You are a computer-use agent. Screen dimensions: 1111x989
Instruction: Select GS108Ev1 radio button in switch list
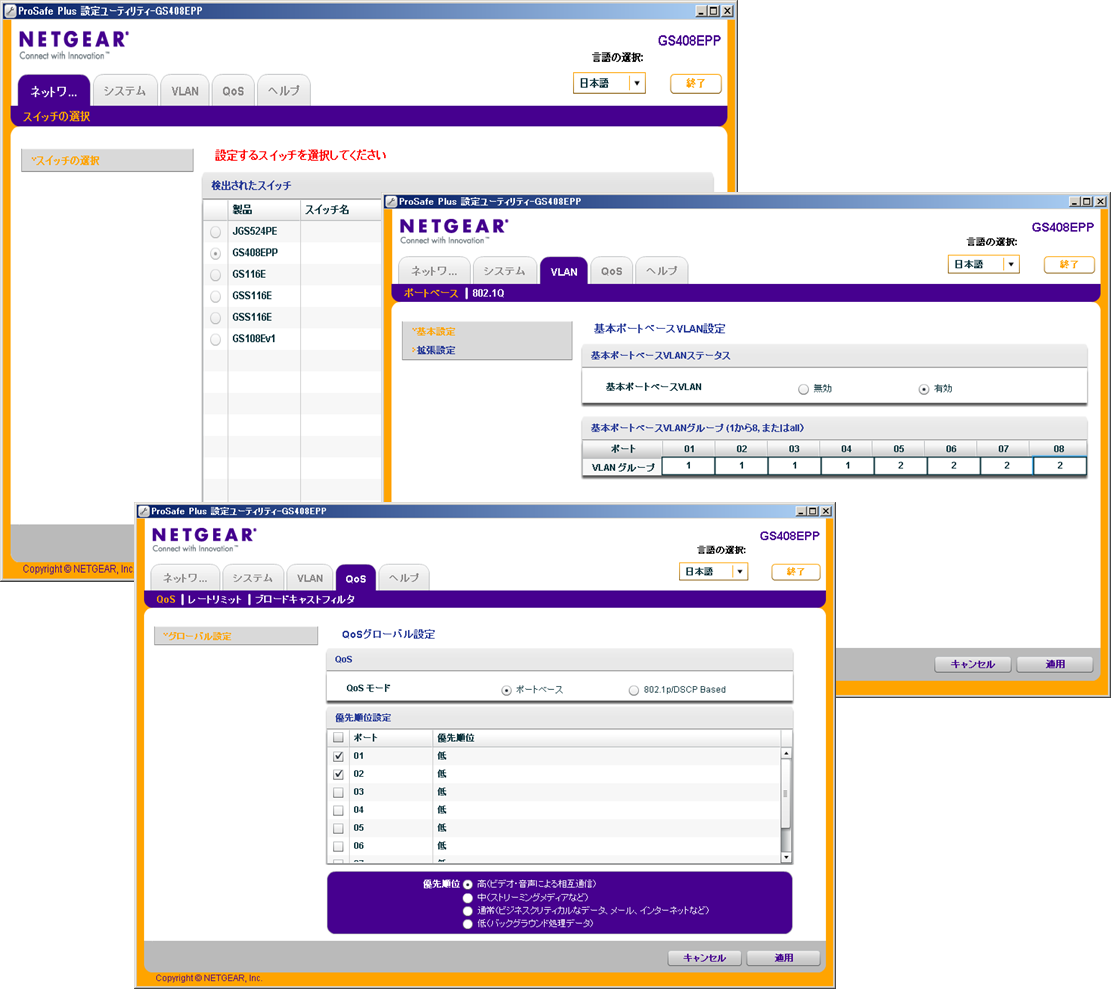[215, 339]
